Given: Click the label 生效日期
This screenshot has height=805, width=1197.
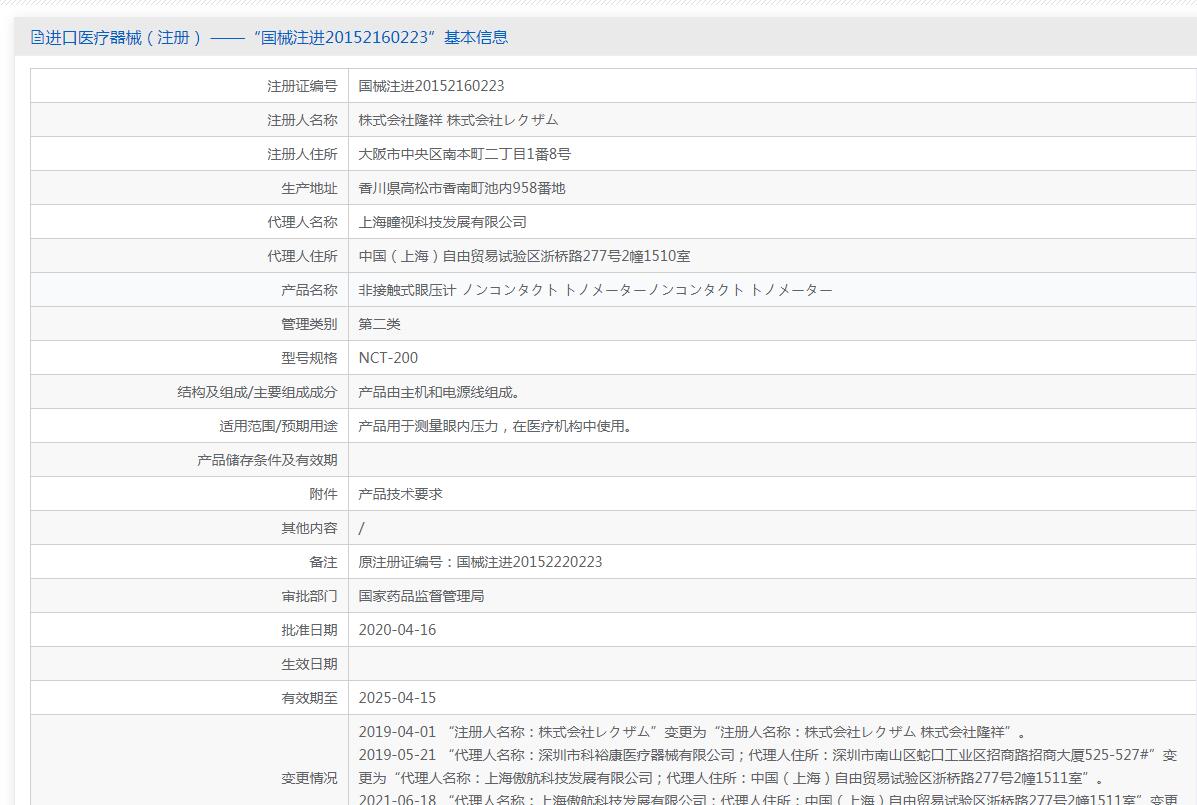Looking at the screenshot, I should (309, 664).
